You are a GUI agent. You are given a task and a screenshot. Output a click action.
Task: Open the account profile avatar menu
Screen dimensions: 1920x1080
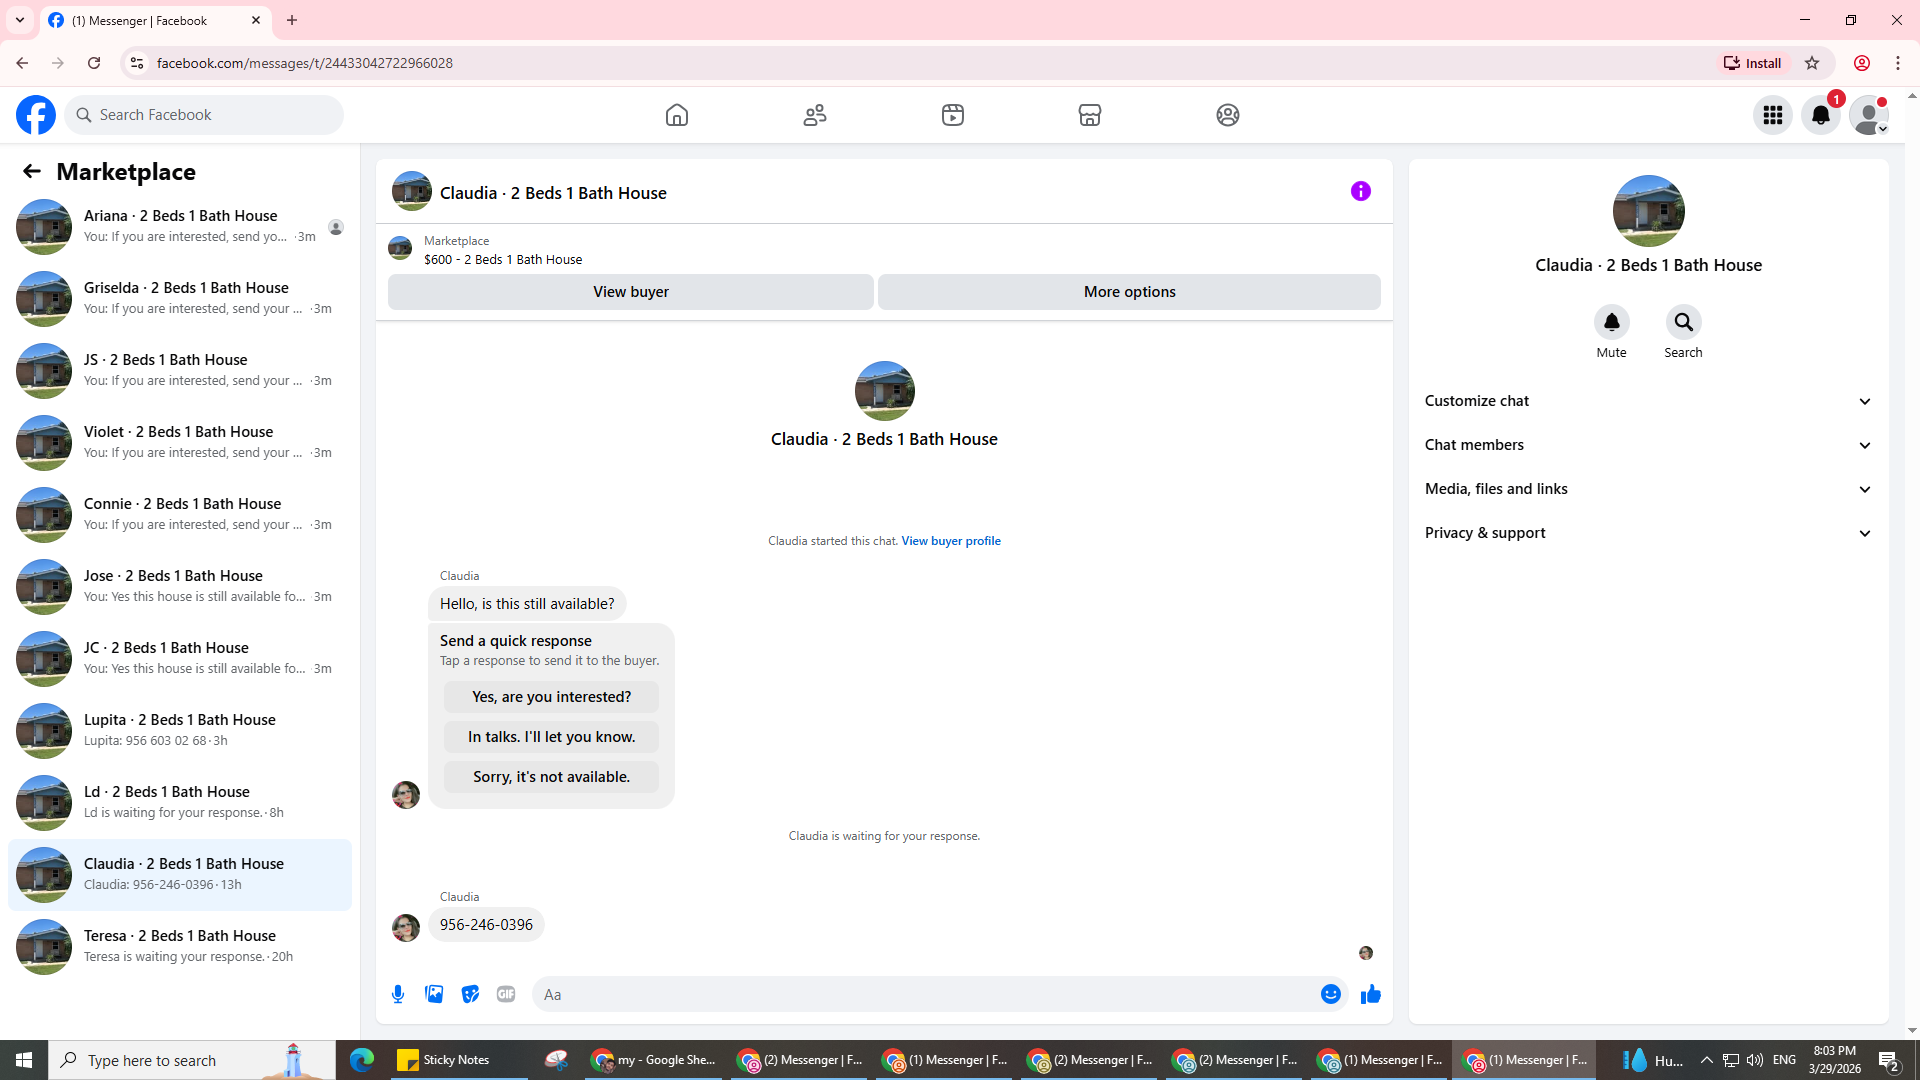pos(1869,115)
